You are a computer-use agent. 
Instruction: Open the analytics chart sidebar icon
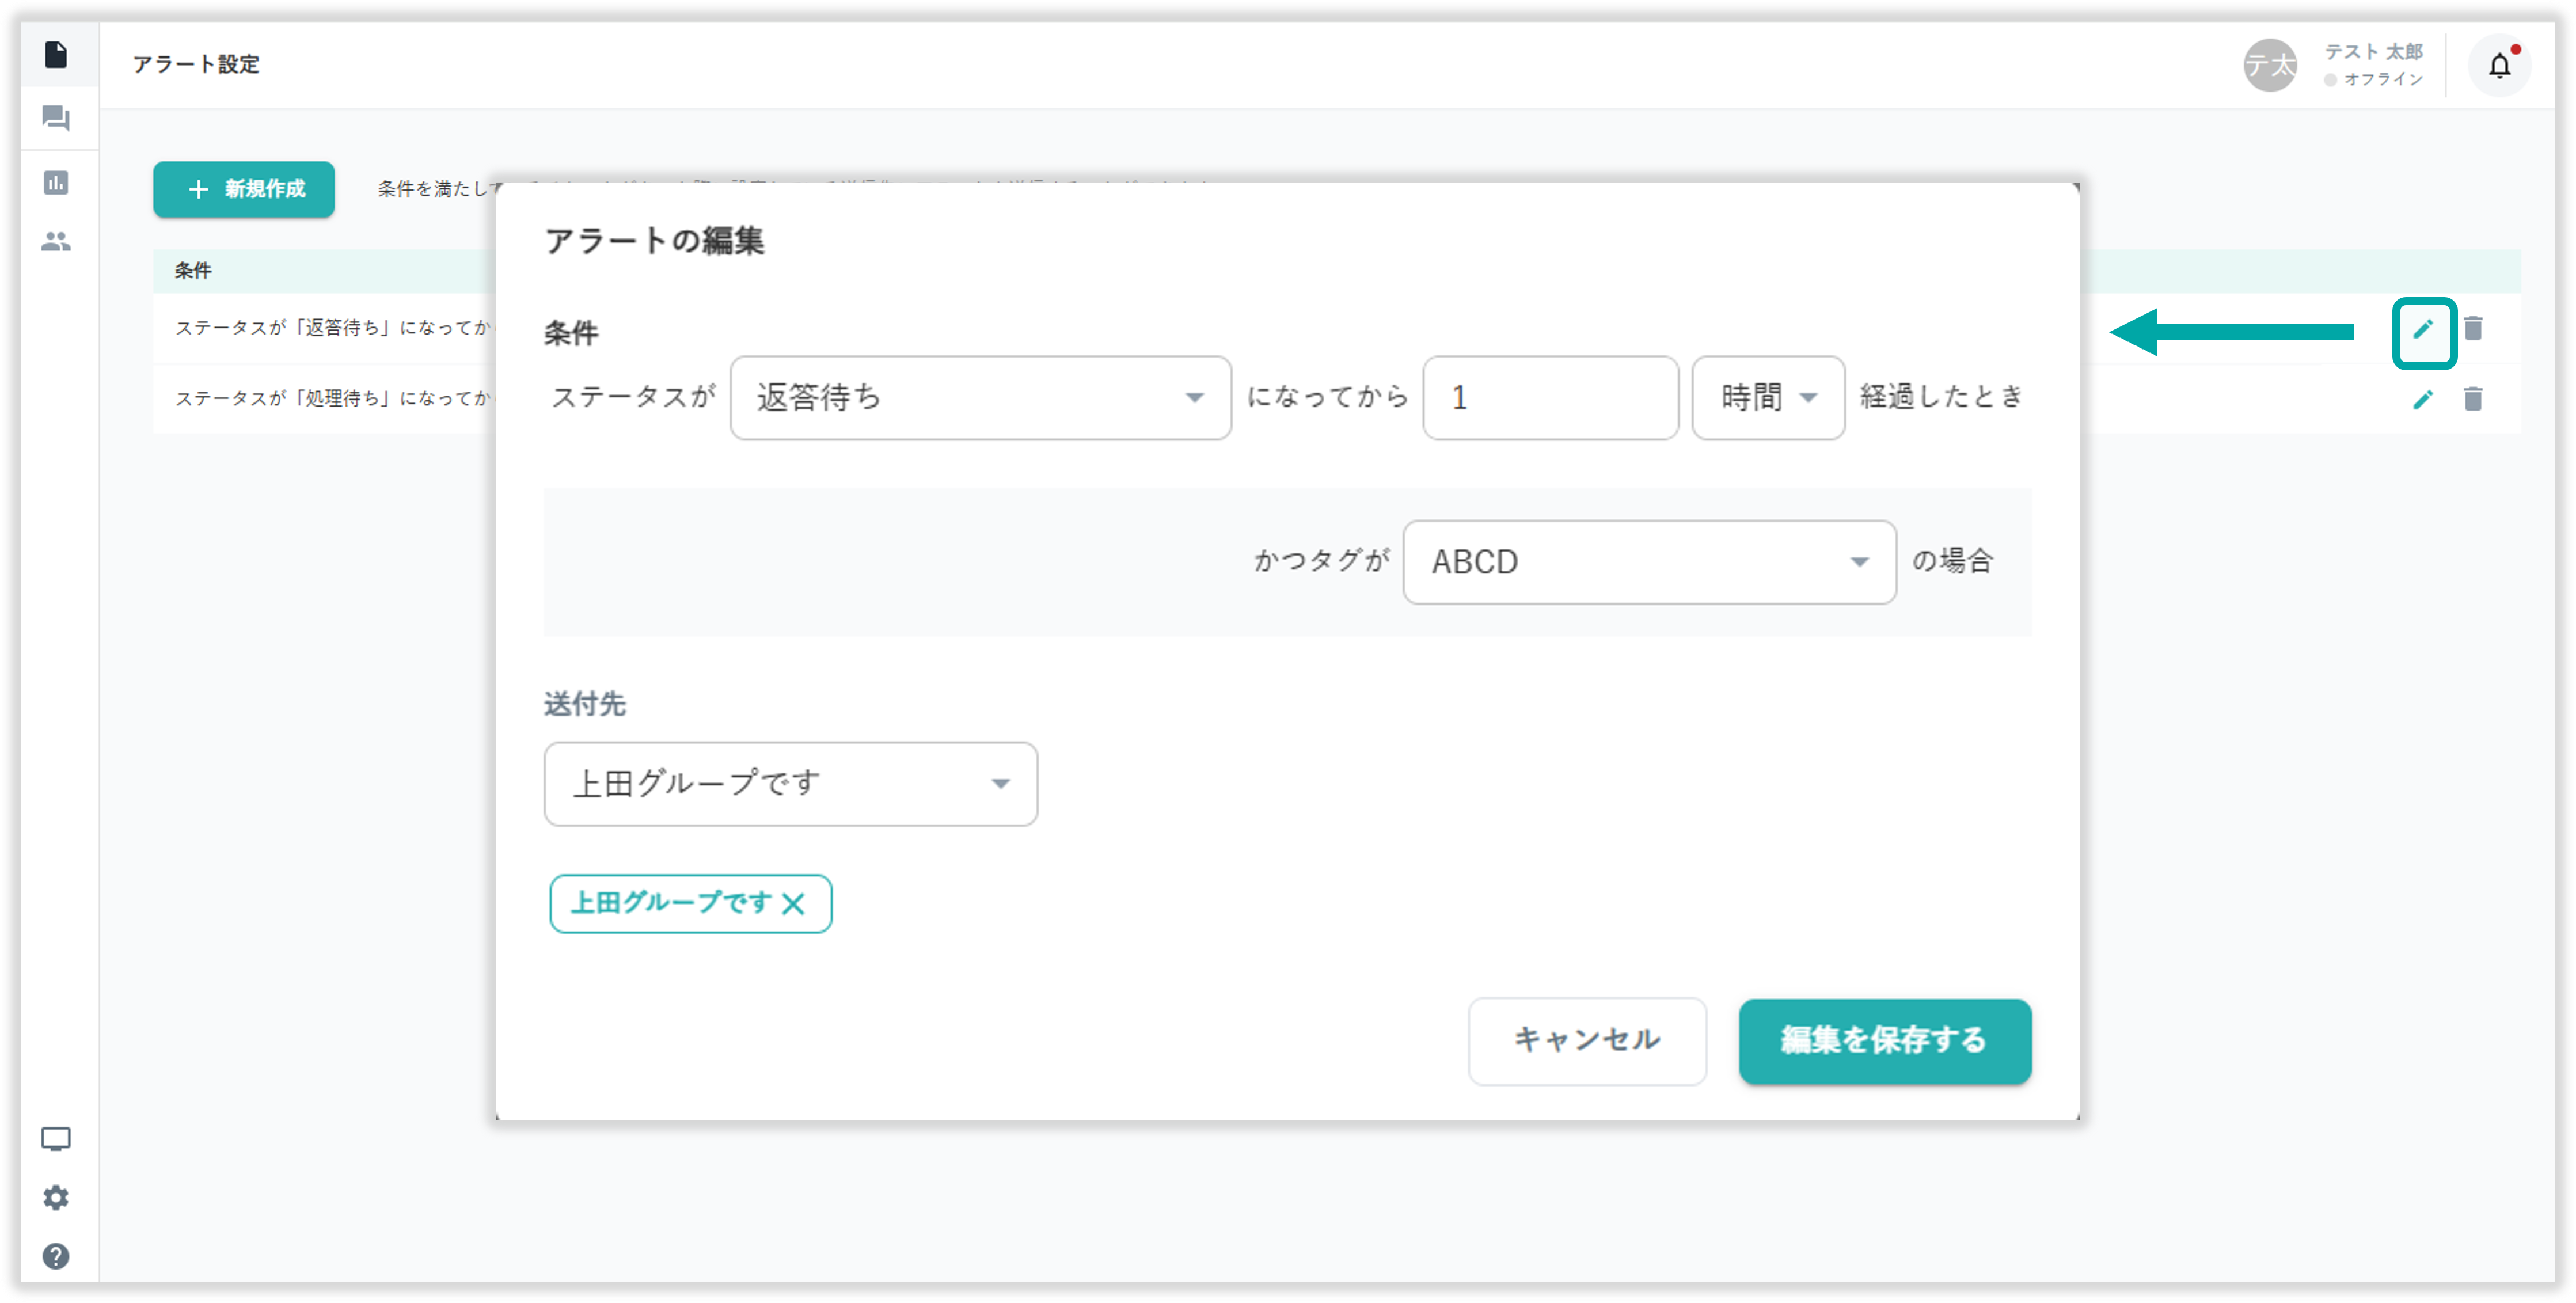tap(56, 183)
